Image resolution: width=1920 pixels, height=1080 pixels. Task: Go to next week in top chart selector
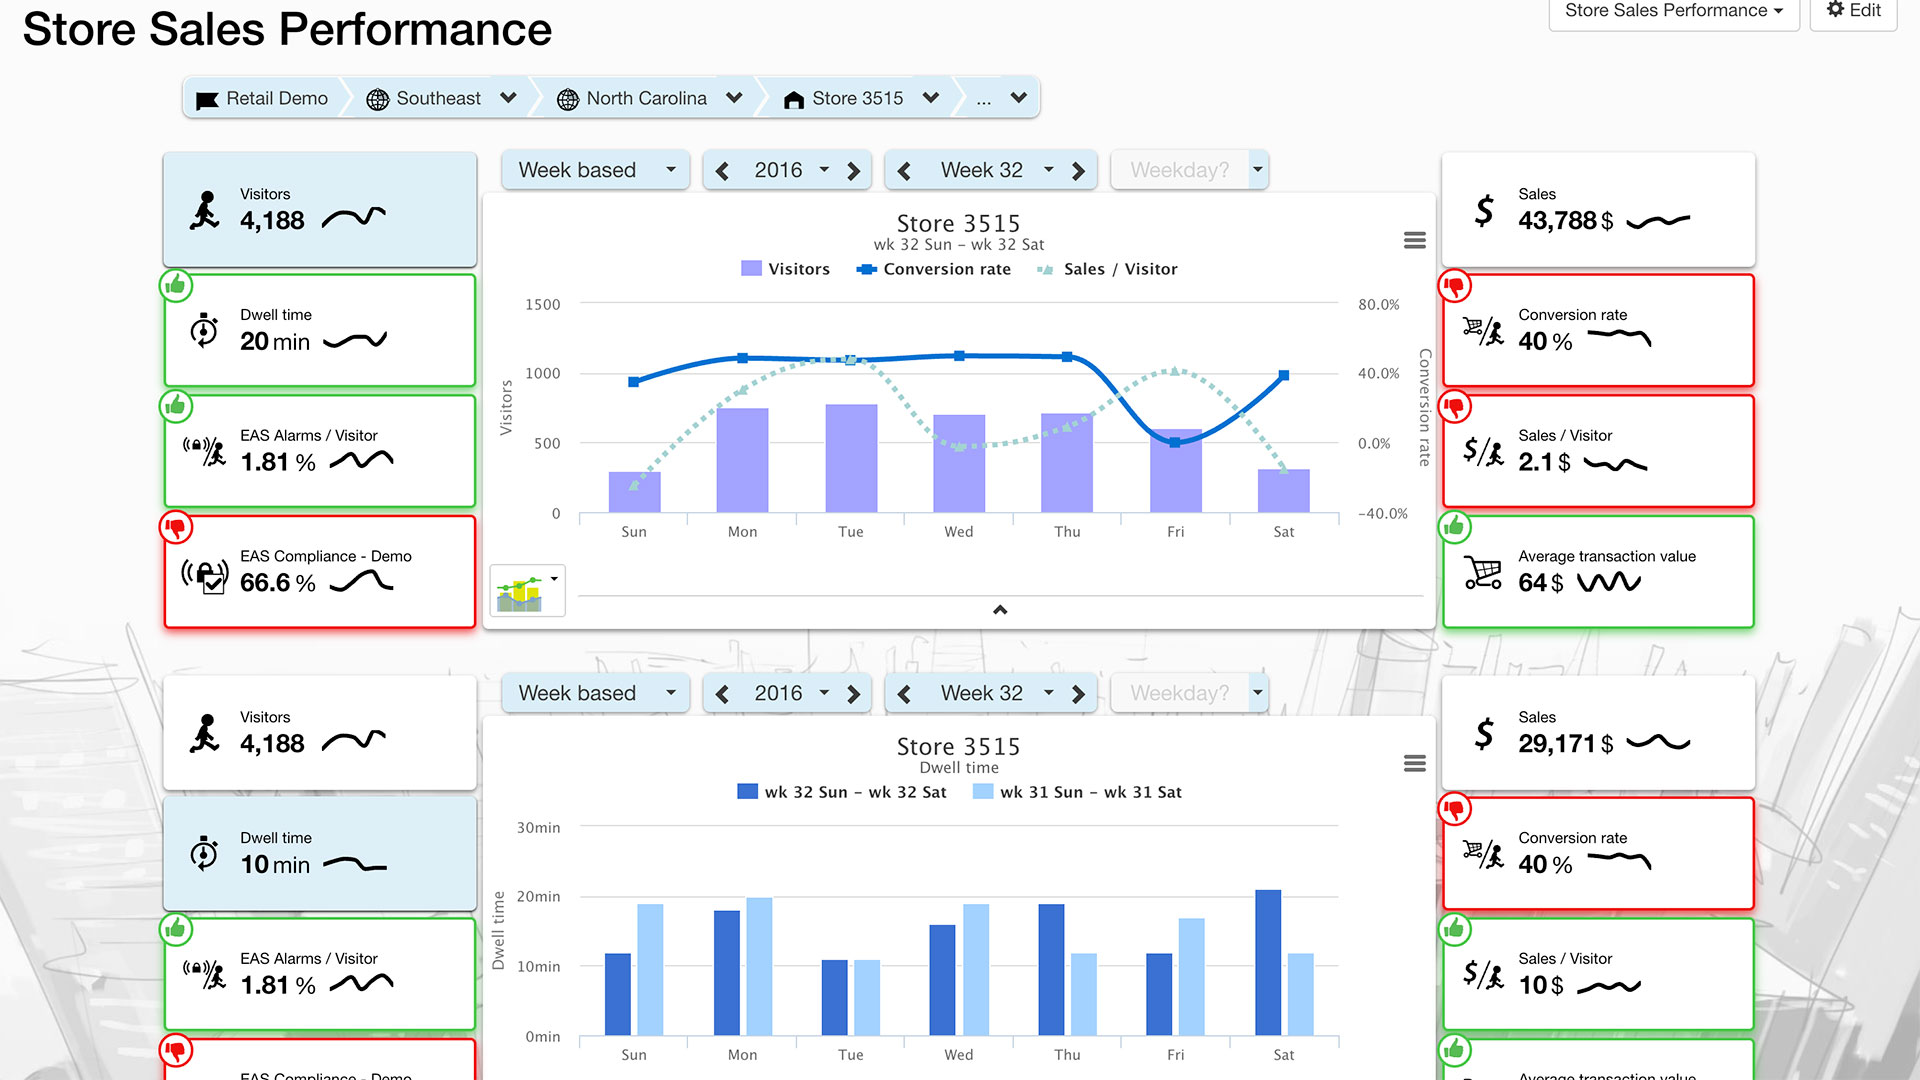tap(1078, 171)
